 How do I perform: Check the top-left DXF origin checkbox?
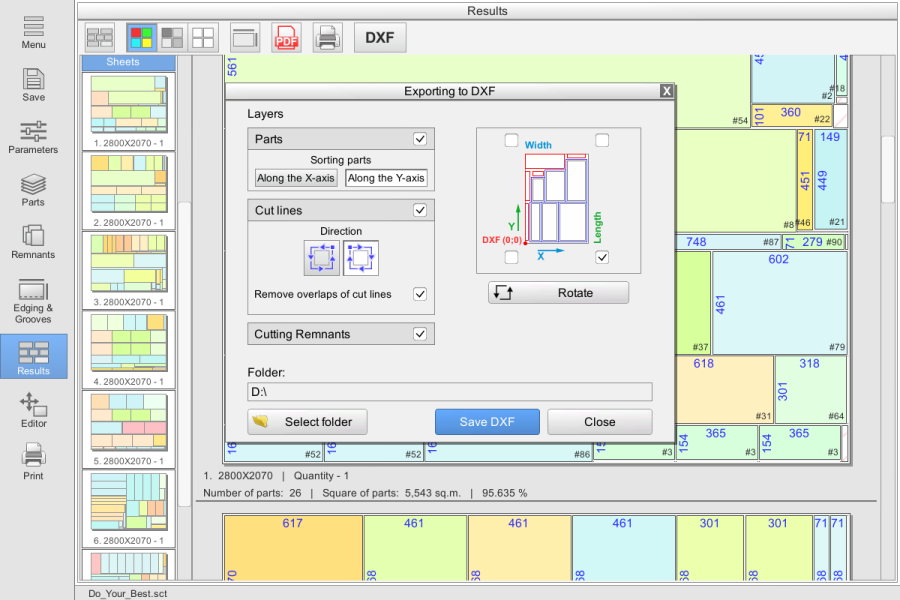pos(511,140)
